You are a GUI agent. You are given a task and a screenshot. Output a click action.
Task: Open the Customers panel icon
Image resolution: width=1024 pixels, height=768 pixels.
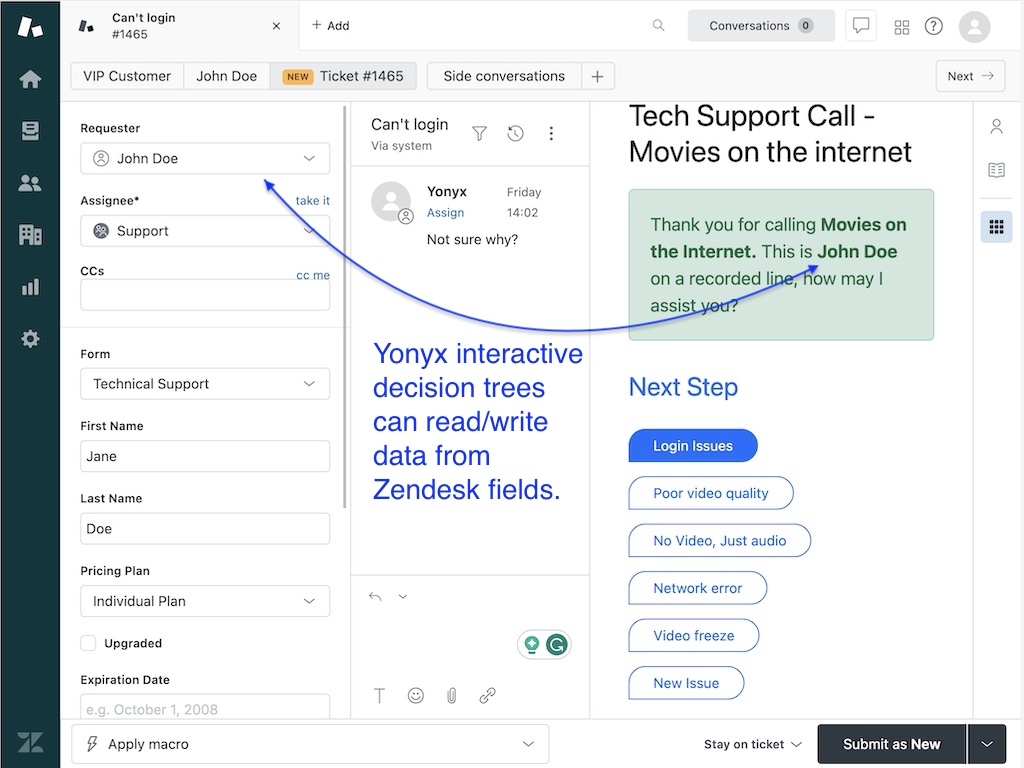30,183
